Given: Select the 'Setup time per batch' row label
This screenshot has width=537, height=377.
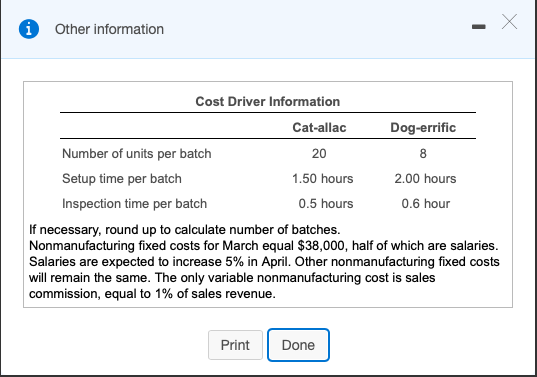Looking at the screenshot, I should pyautogui.click(x=122, y=179).
